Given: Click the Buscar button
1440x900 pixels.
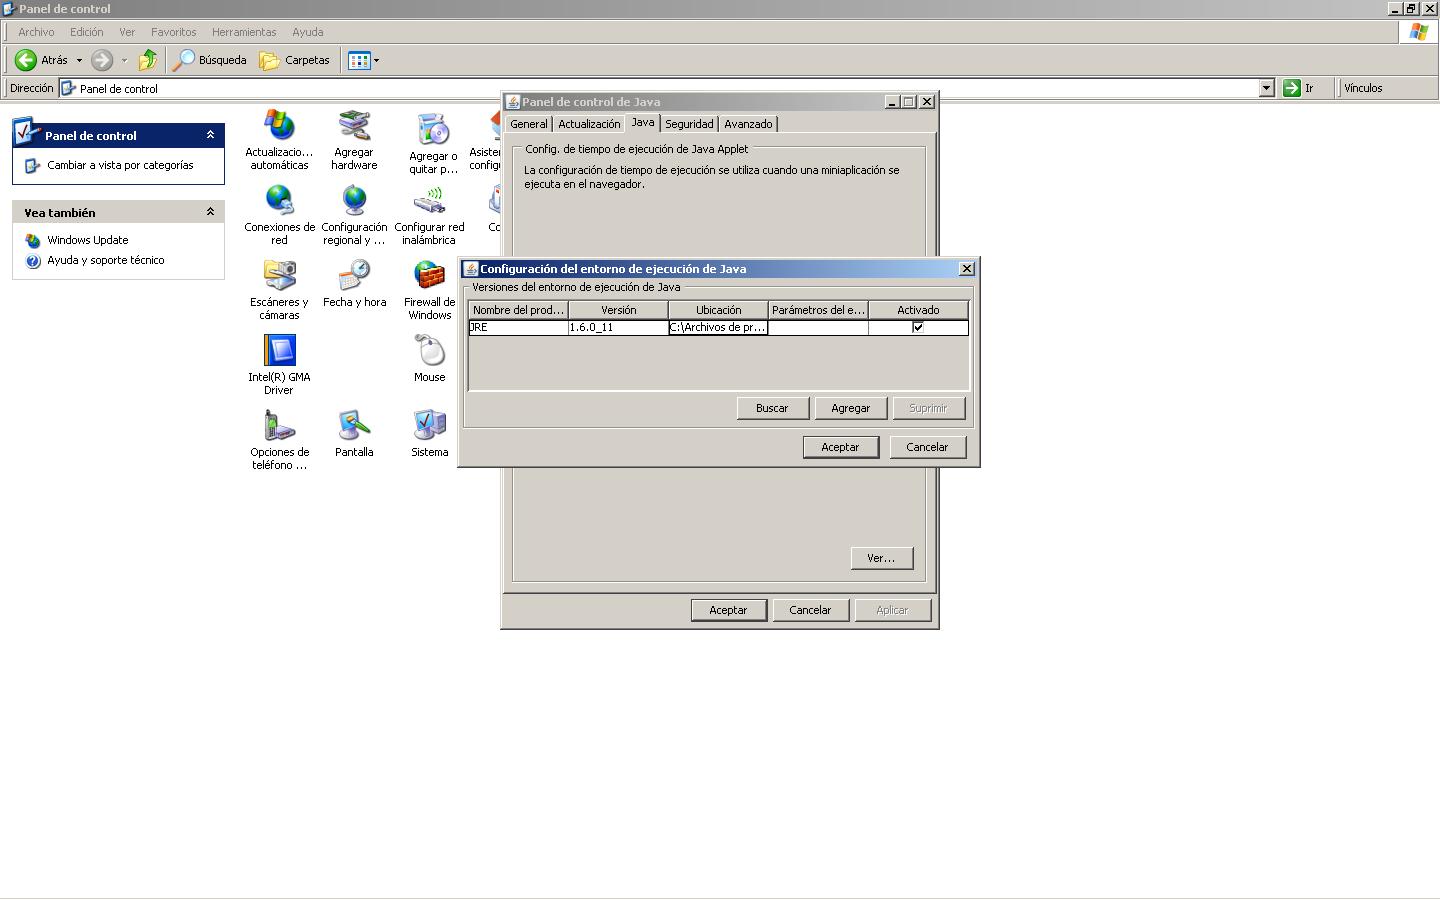Looking at the screenshot, I should (771, 408).
